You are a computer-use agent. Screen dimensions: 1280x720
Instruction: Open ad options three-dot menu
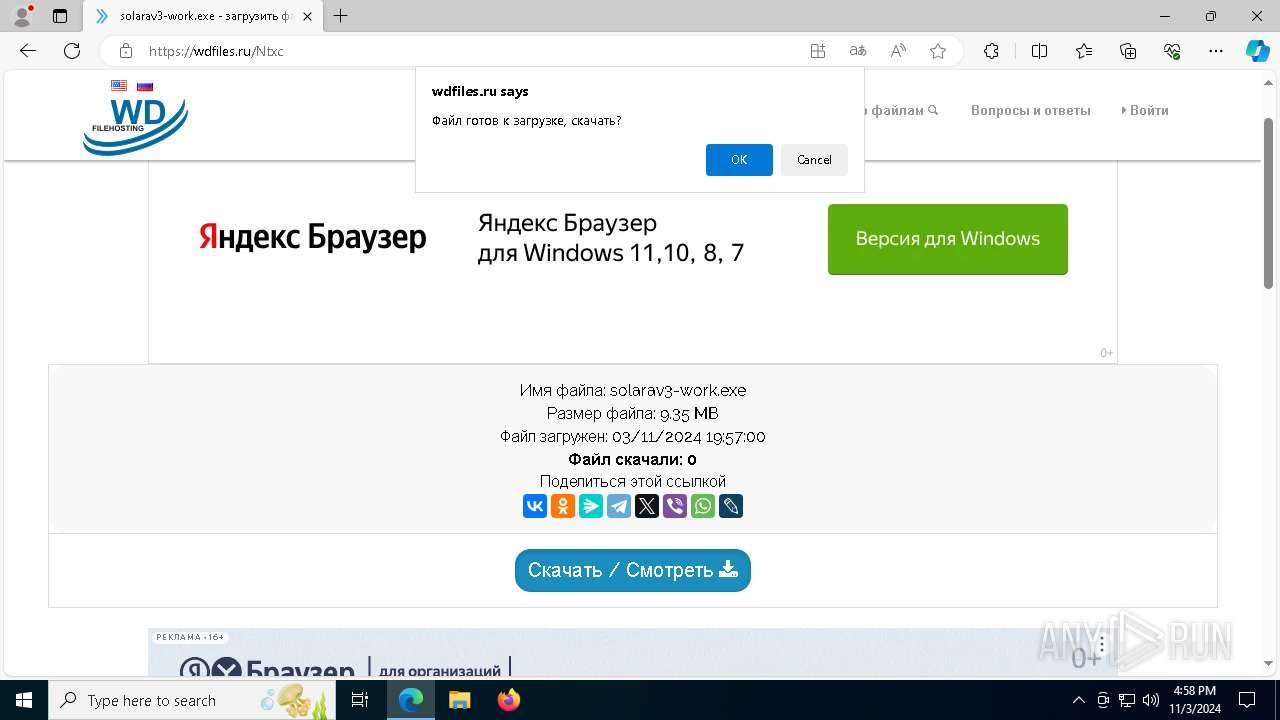point(1102,644)
